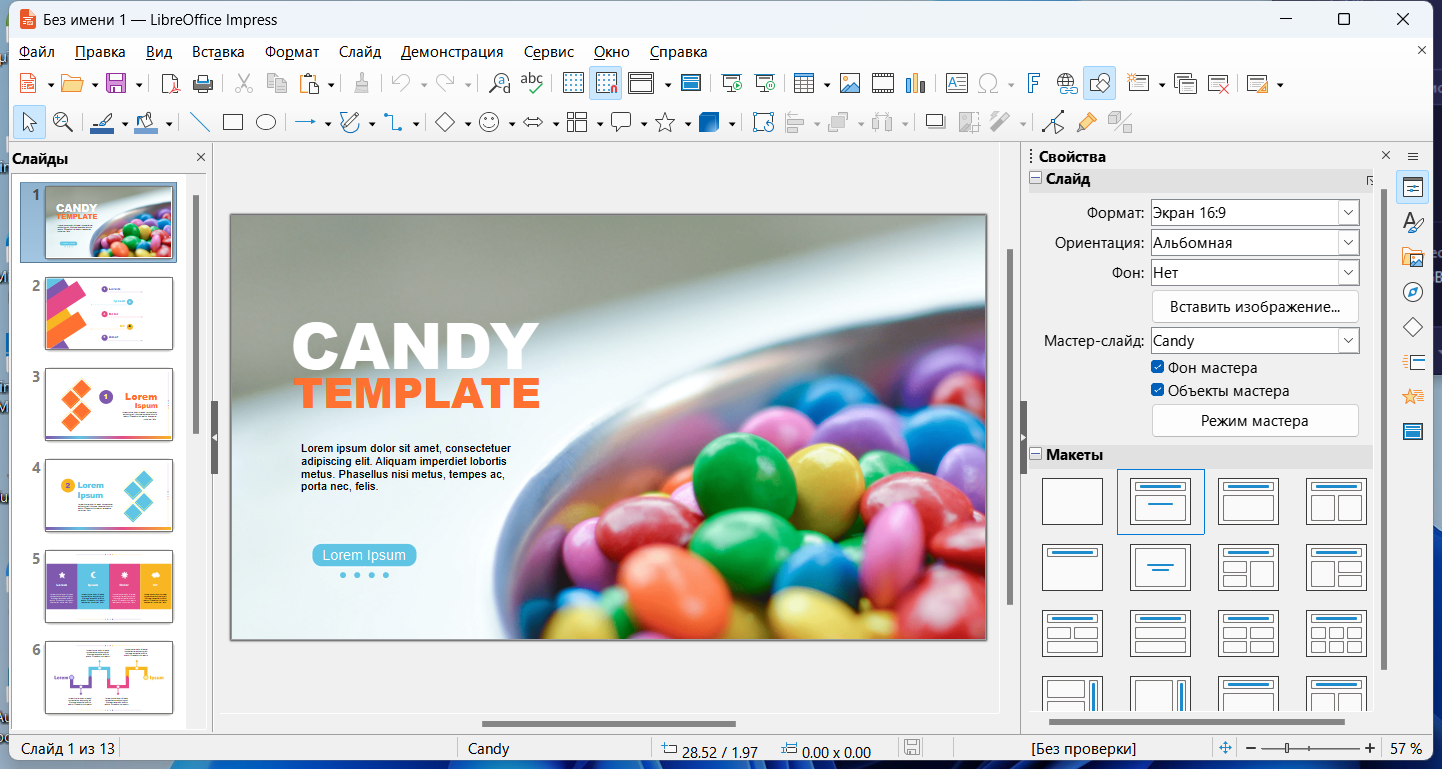This screenshot has width=1442, height=769.
Task: Start slideshow from first slide
Action: point(732,84)
